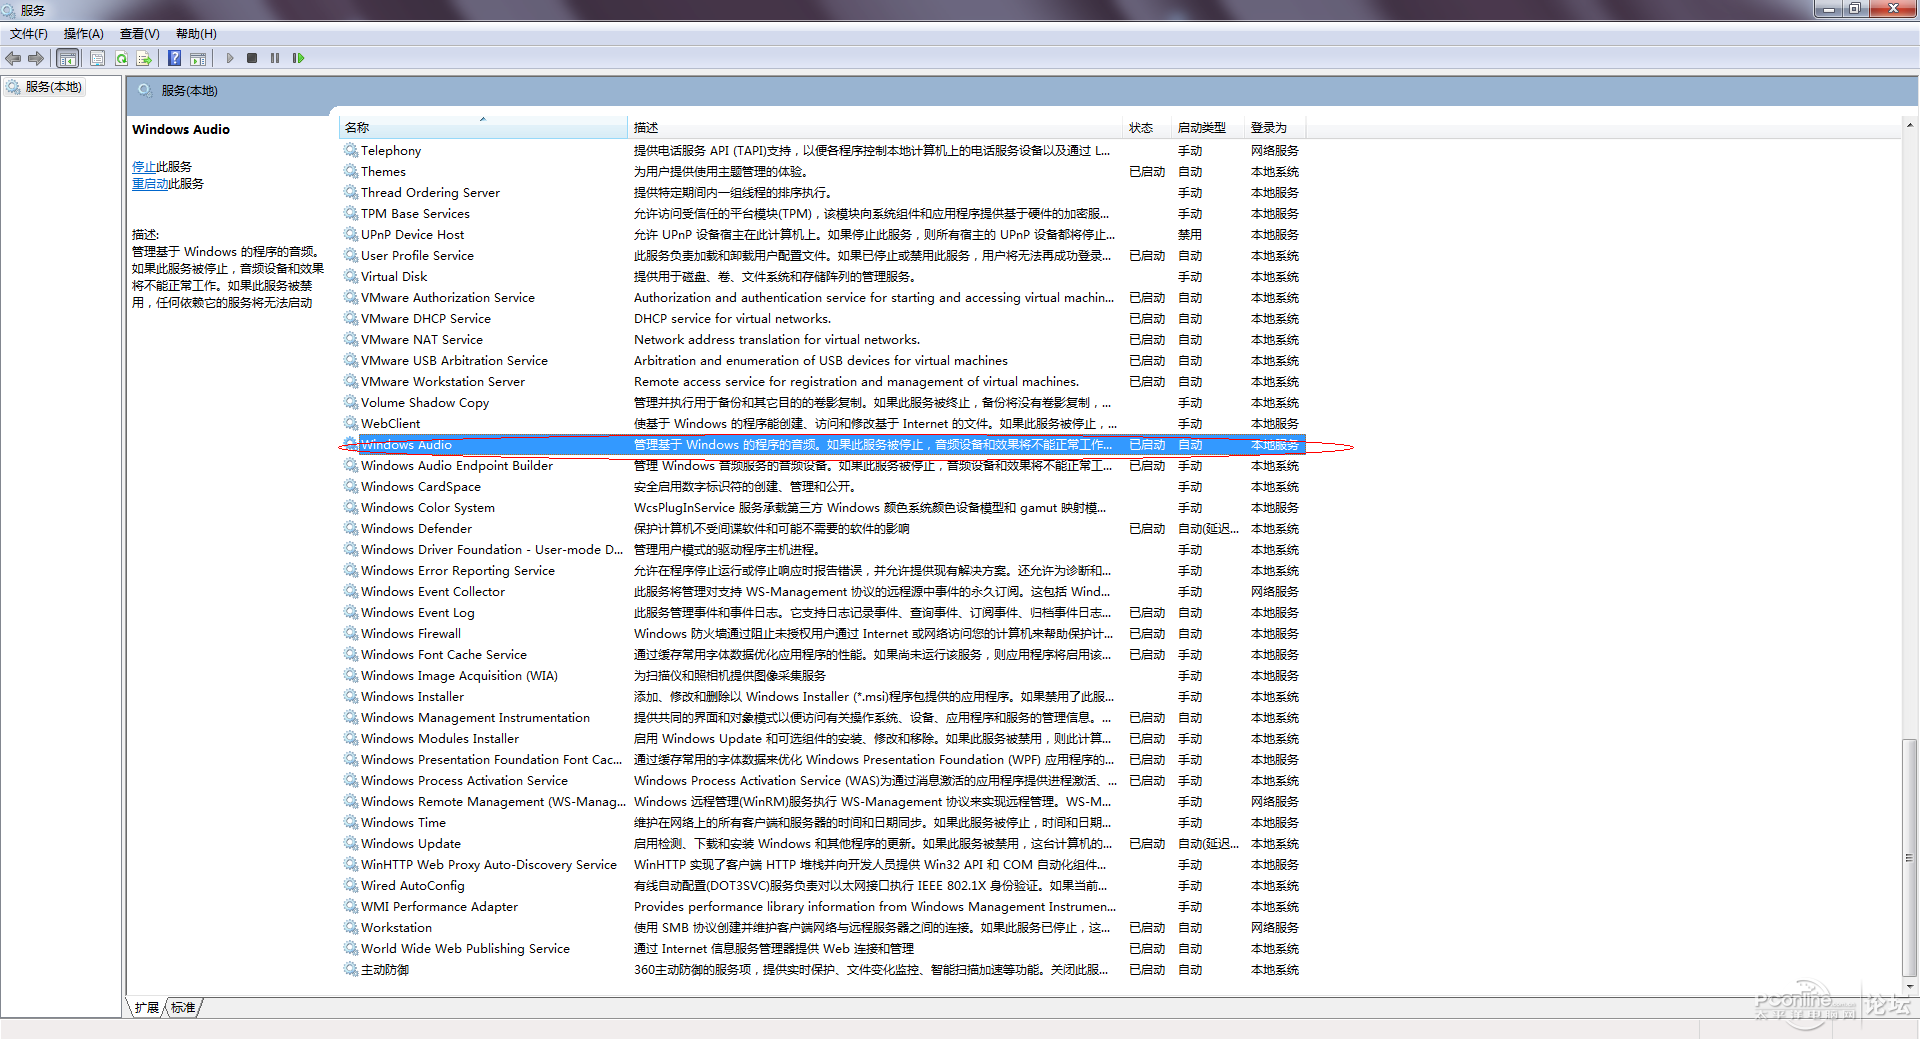This screenshot has width=1920, height=1040.
Task: Click the Pause service toolbar icon
Action: pyautogui.click(x=275, y=58)
